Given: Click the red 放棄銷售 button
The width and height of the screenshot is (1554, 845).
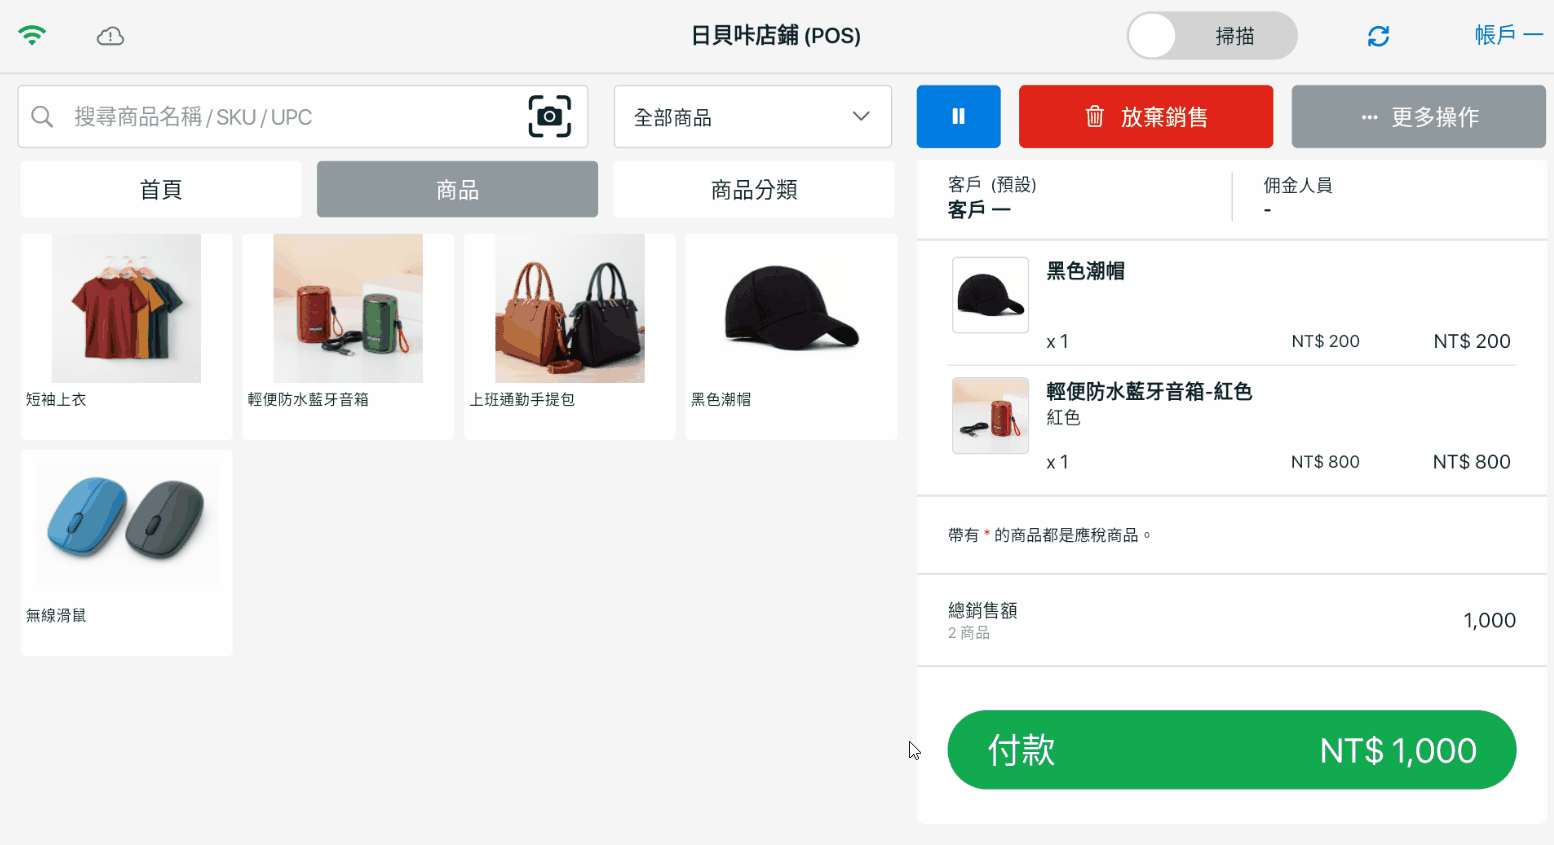Looking at the screenshot, I should click(1145, 117).
